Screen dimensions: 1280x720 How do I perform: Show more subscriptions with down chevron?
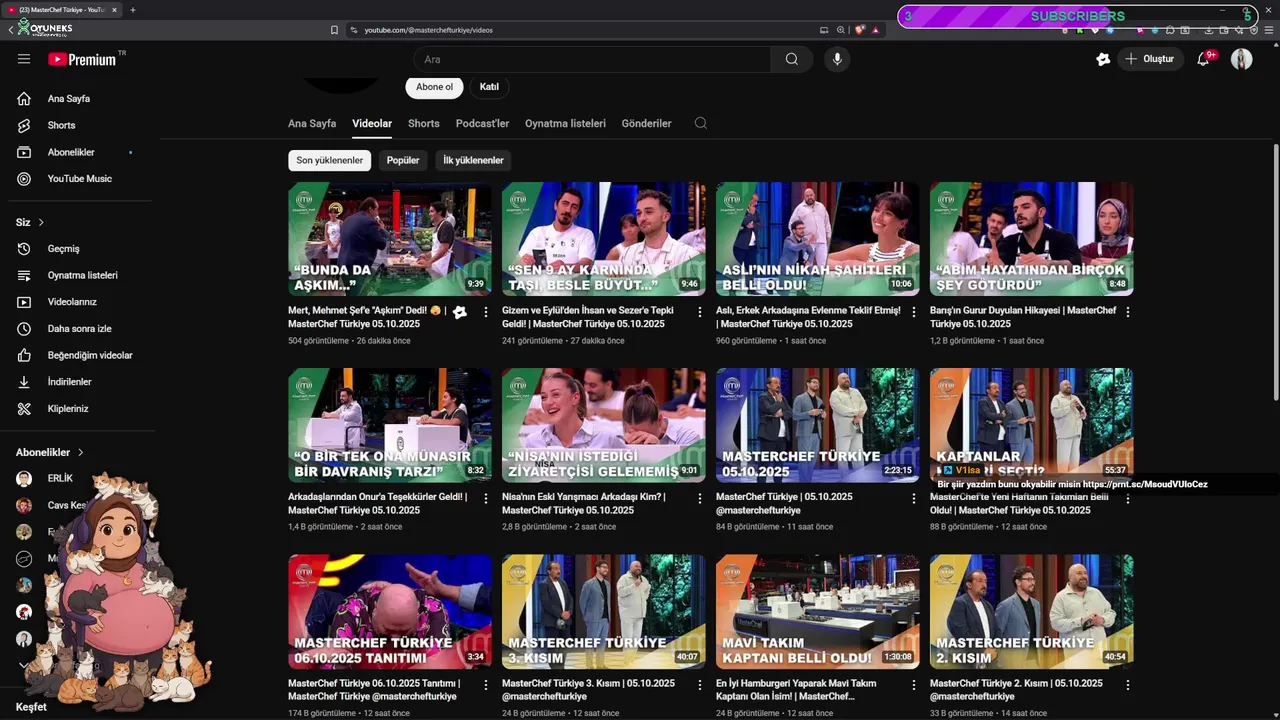click(x=24, y=665)
